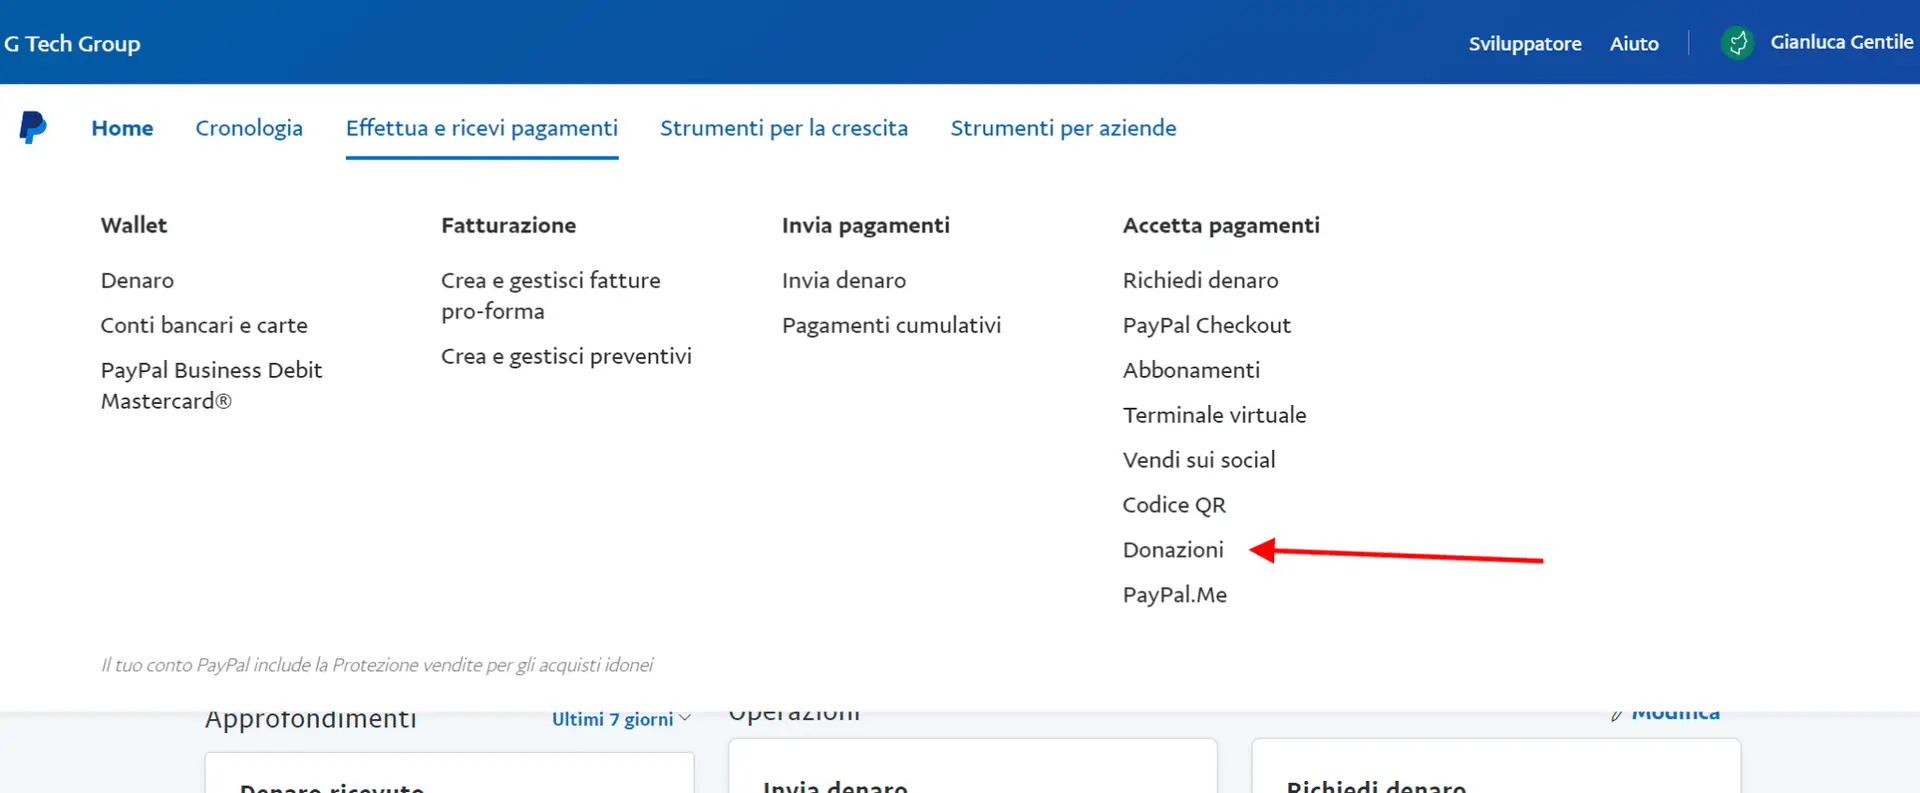Open Vendi sui social
Screen dimensions: 1920x793
coord(1199,460)
